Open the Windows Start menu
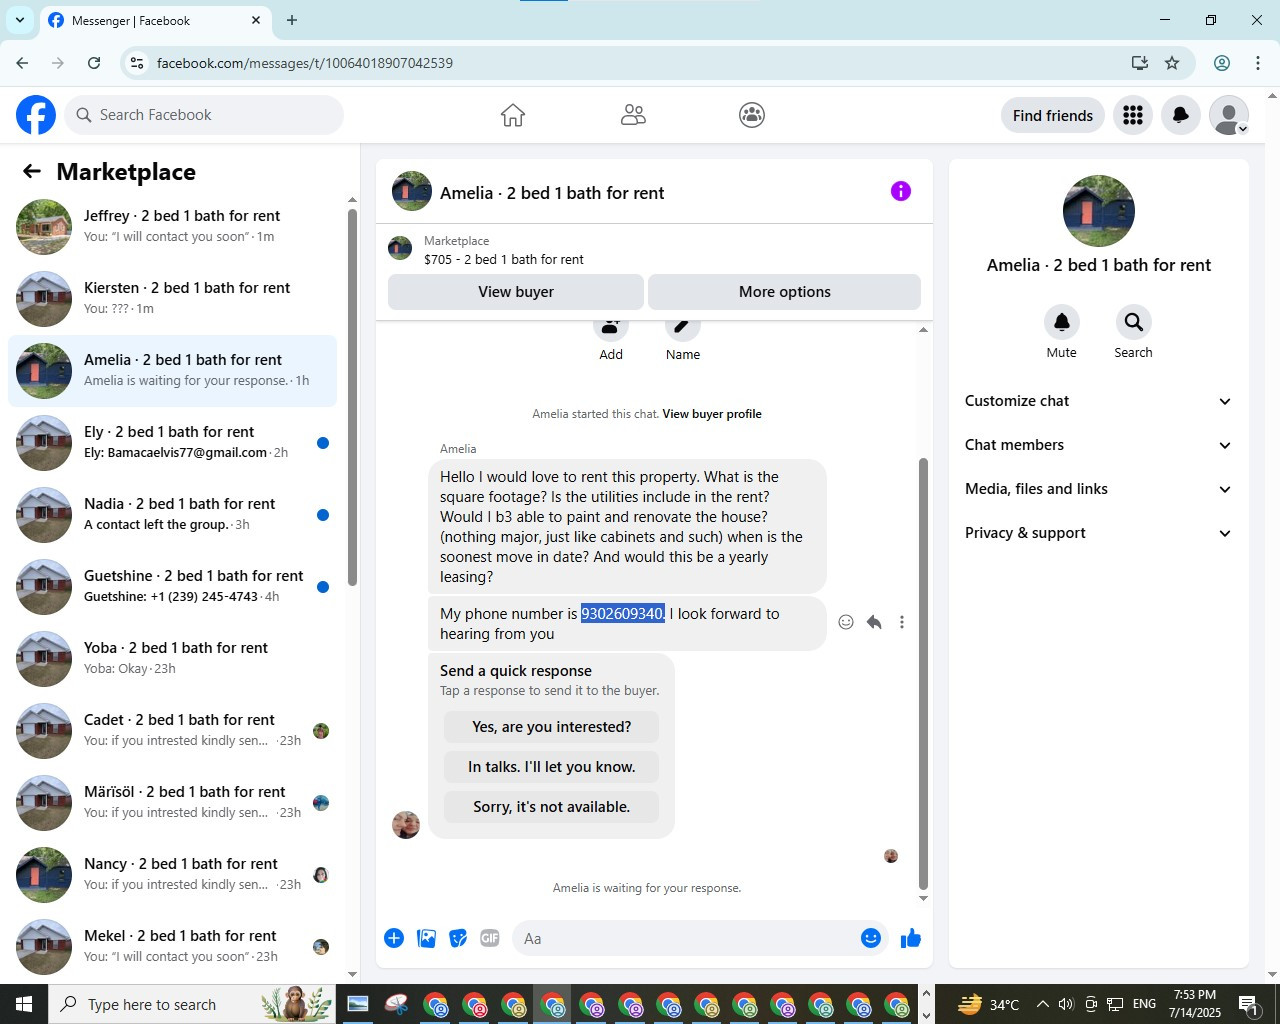The image size is (1280, 1024). [x=24, y=1004]
